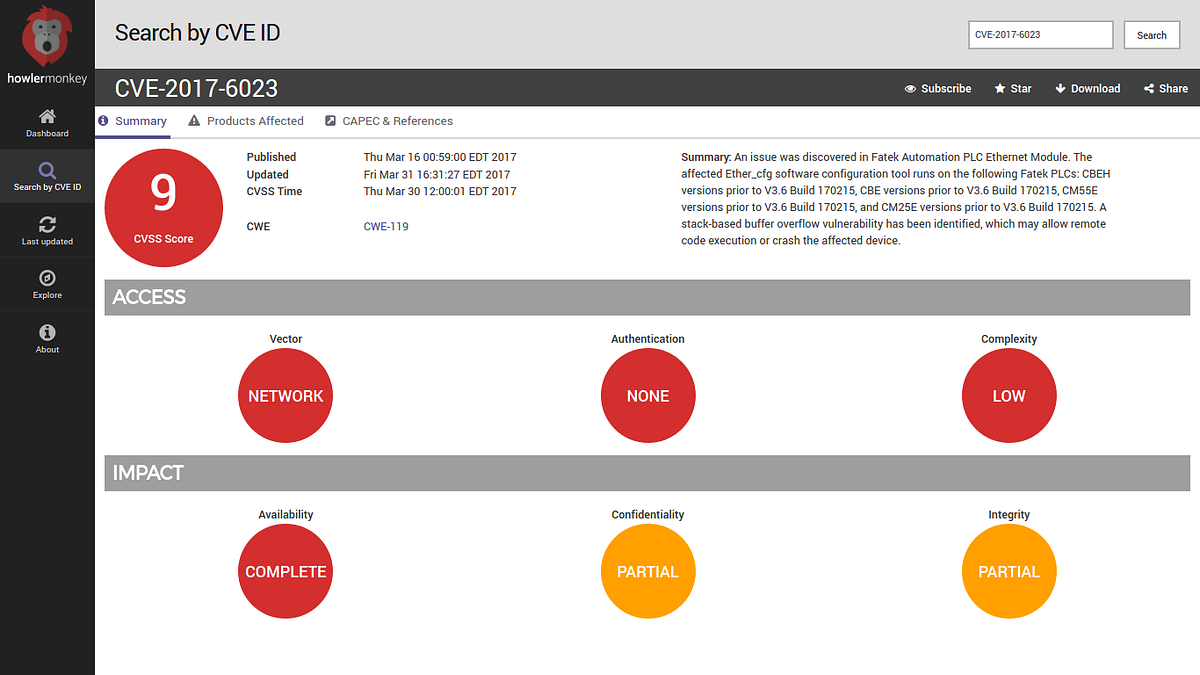Screen dimensions: 1200x675
Task: Click the 'CWE' label
Action: 259,227
